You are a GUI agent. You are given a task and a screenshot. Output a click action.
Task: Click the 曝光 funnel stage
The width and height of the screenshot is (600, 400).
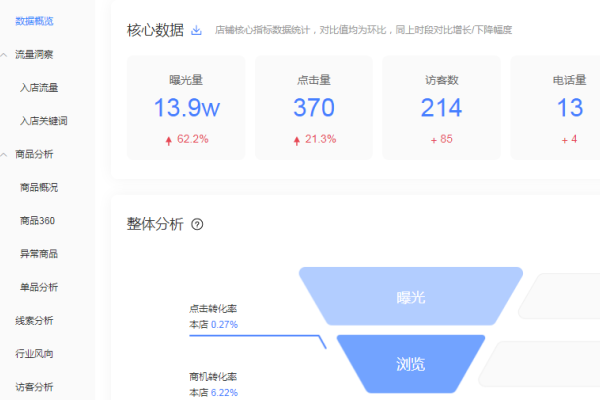click(x=411, y=297)
